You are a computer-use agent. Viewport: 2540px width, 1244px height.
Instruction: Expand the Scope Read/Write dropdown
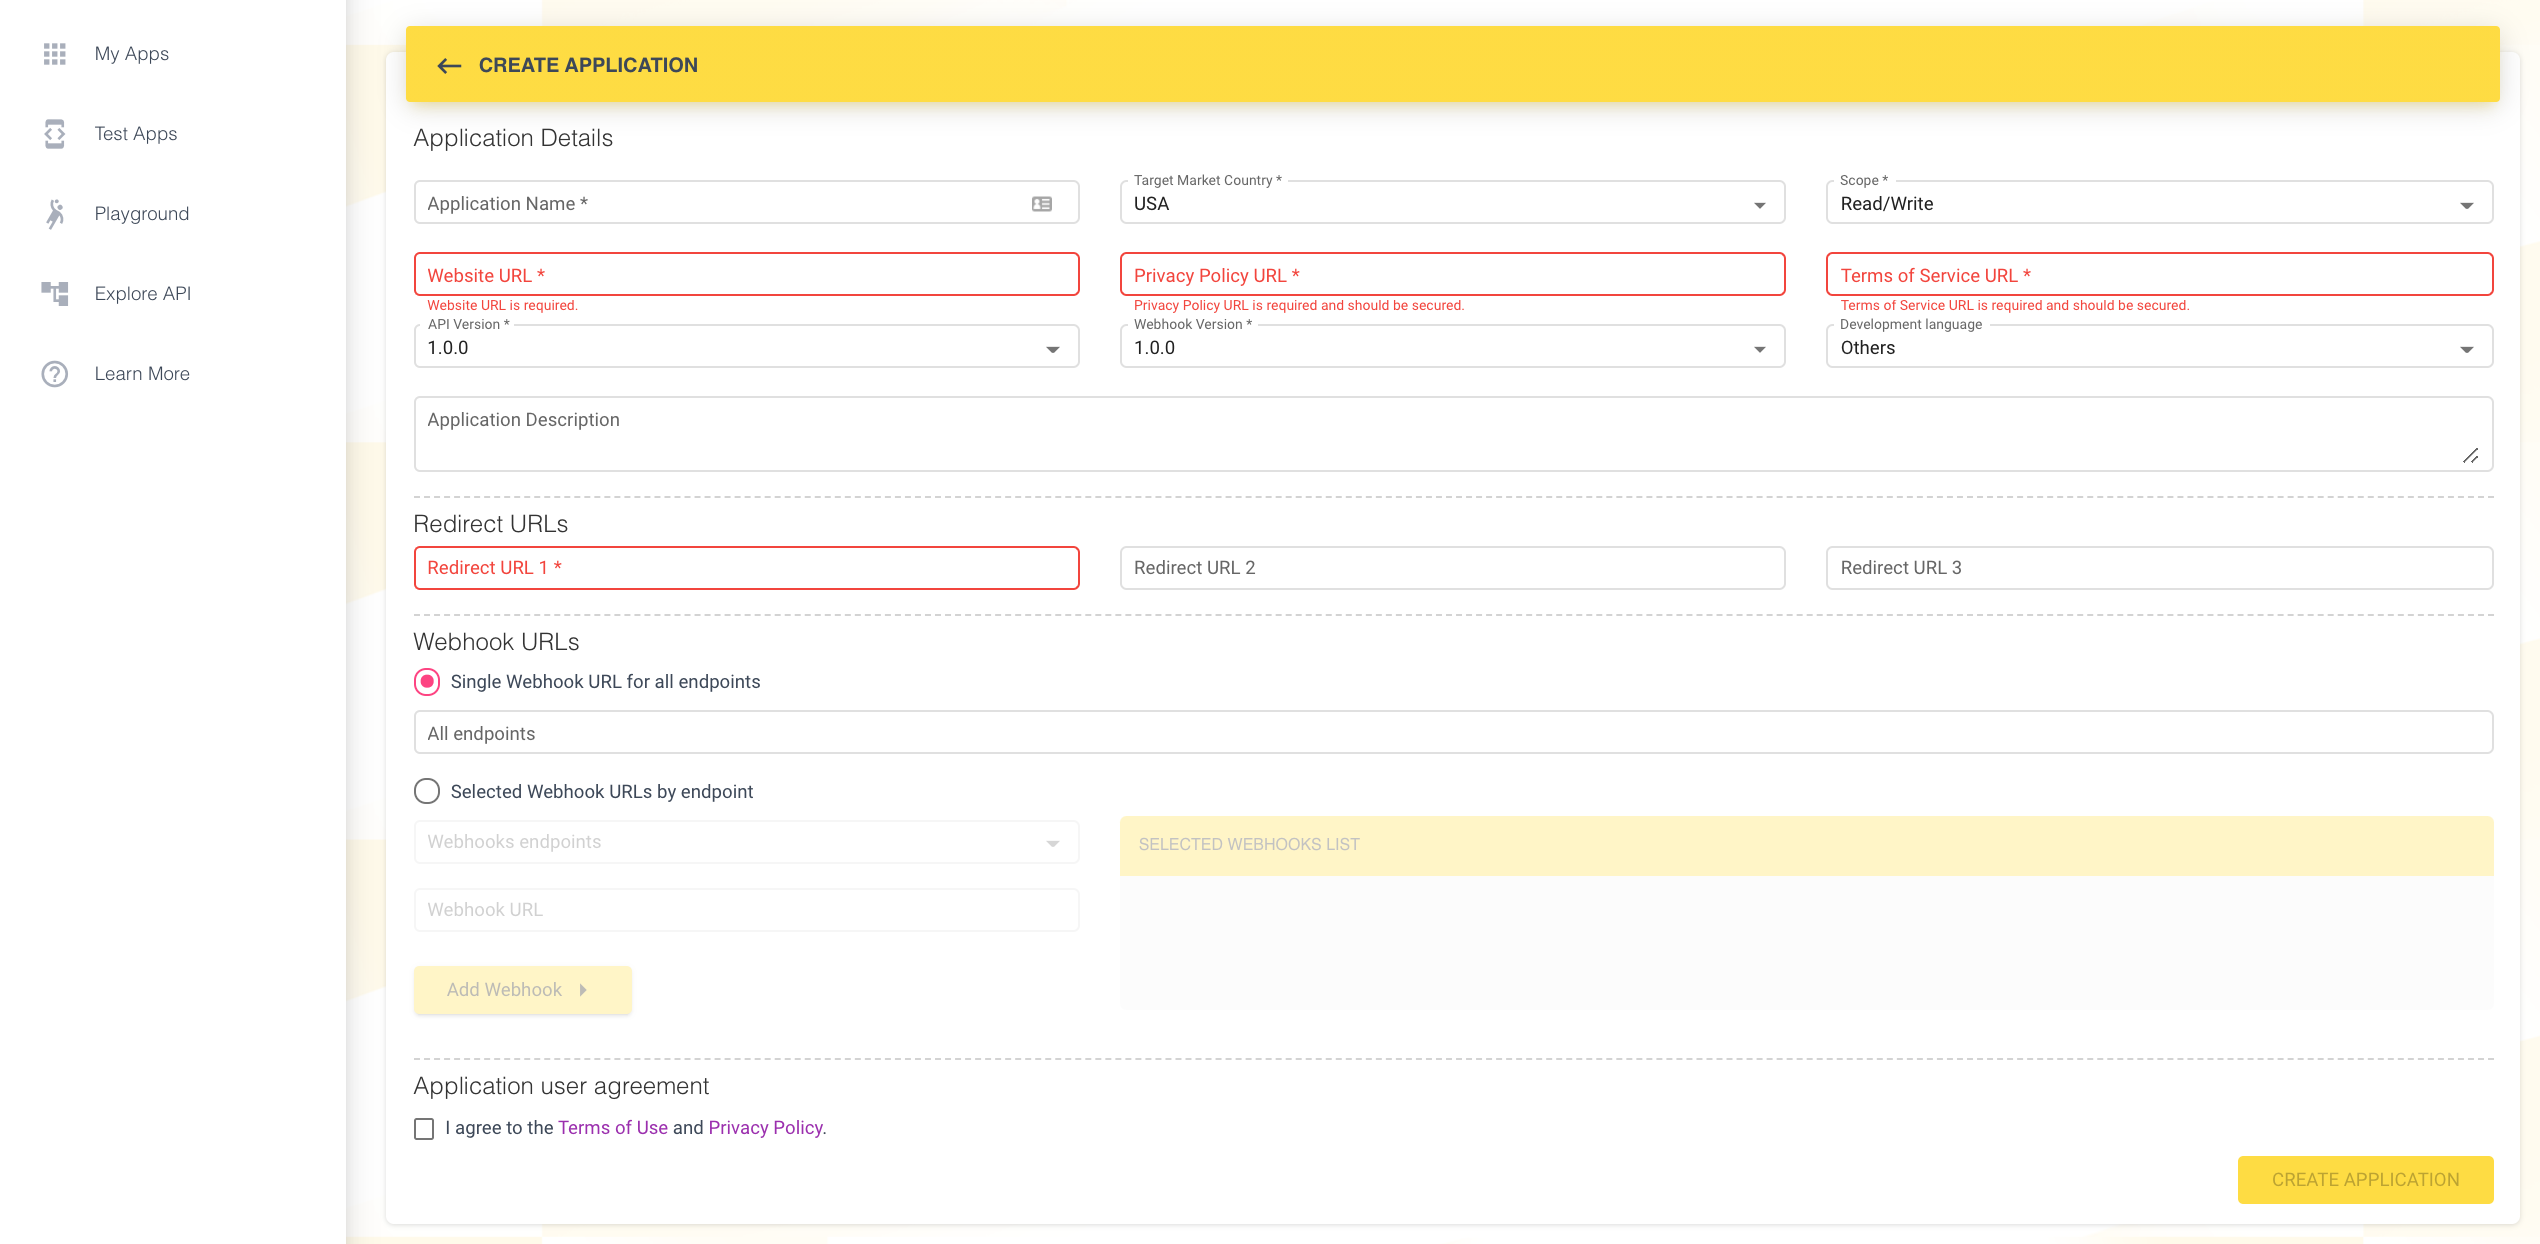click(x=2158, y=204)
